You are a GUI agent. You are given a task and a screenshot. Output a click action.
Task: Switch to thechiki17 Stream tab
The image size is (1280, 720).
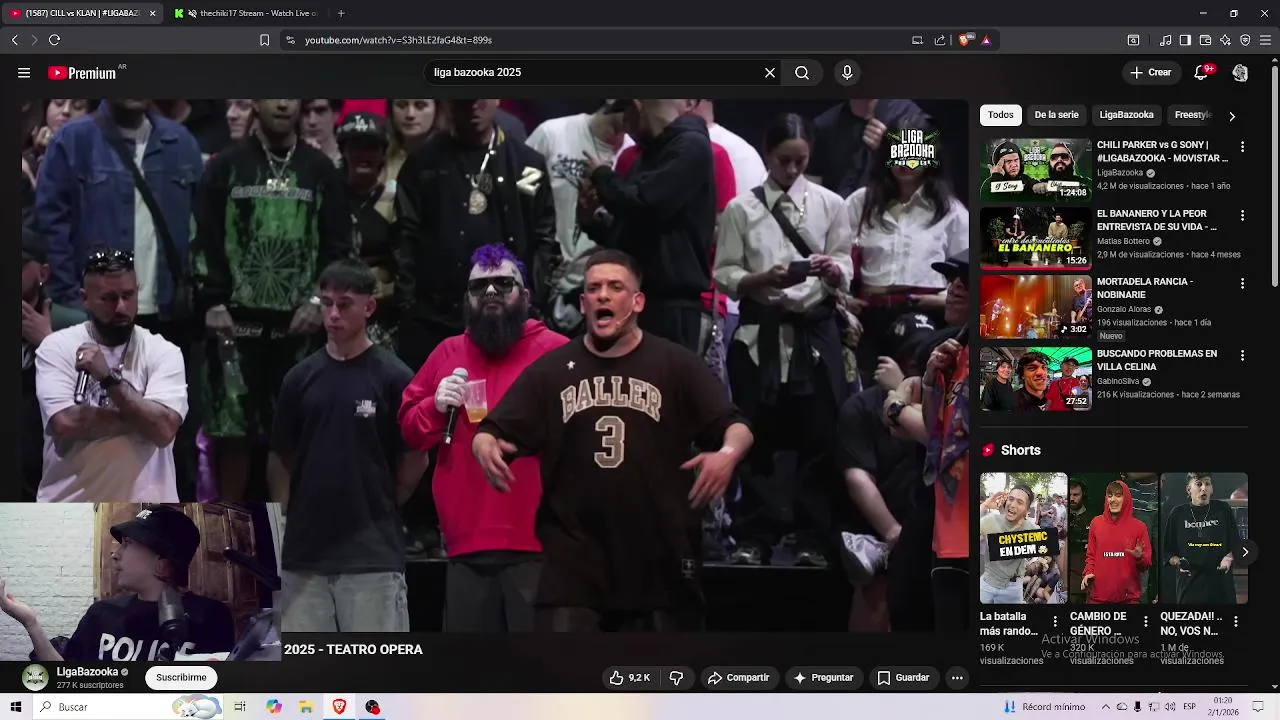click(248, 13)
